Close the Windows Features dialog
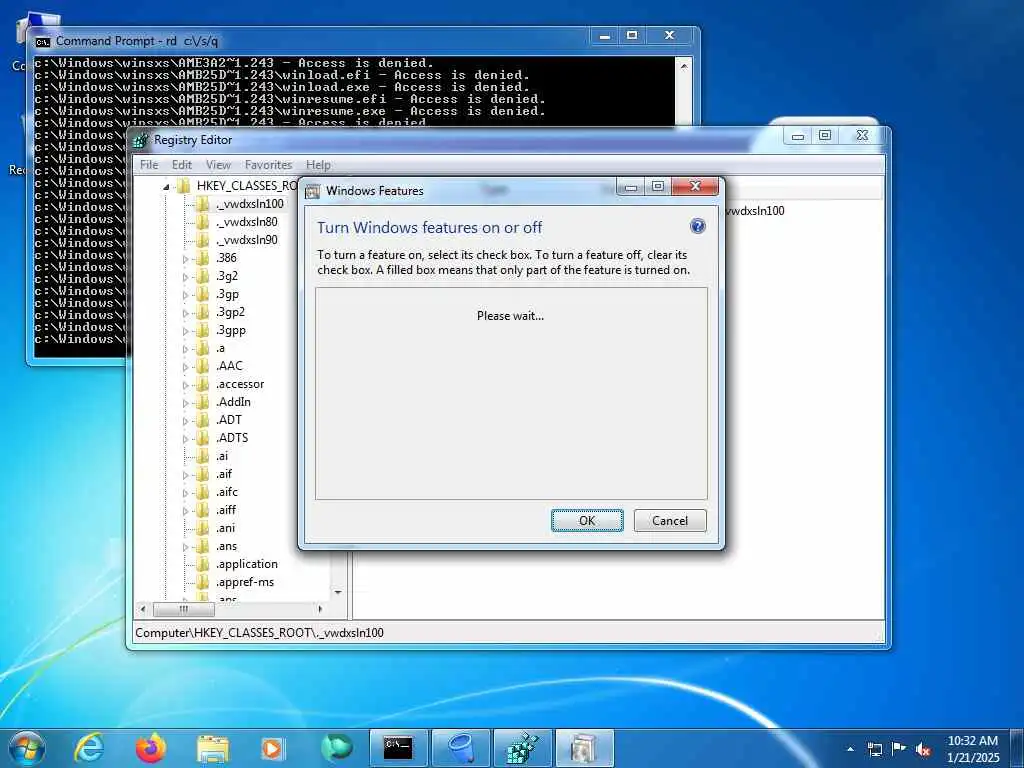Screen dimensions: 1024x768 click(696, 186)
